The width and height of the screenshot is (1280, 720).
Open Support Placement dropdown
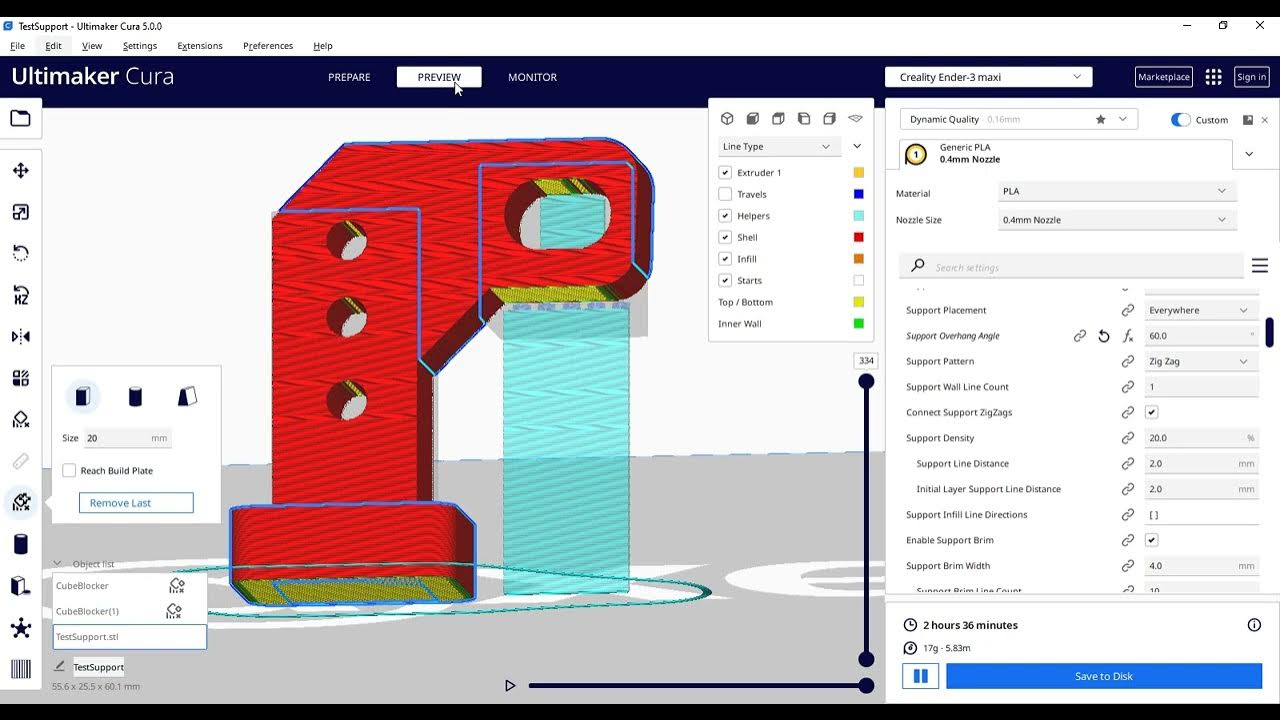1201,310
